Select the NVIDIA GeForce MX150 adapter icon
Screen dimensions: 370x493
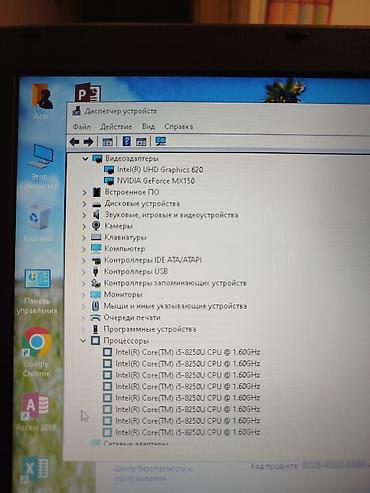[109, 181]
